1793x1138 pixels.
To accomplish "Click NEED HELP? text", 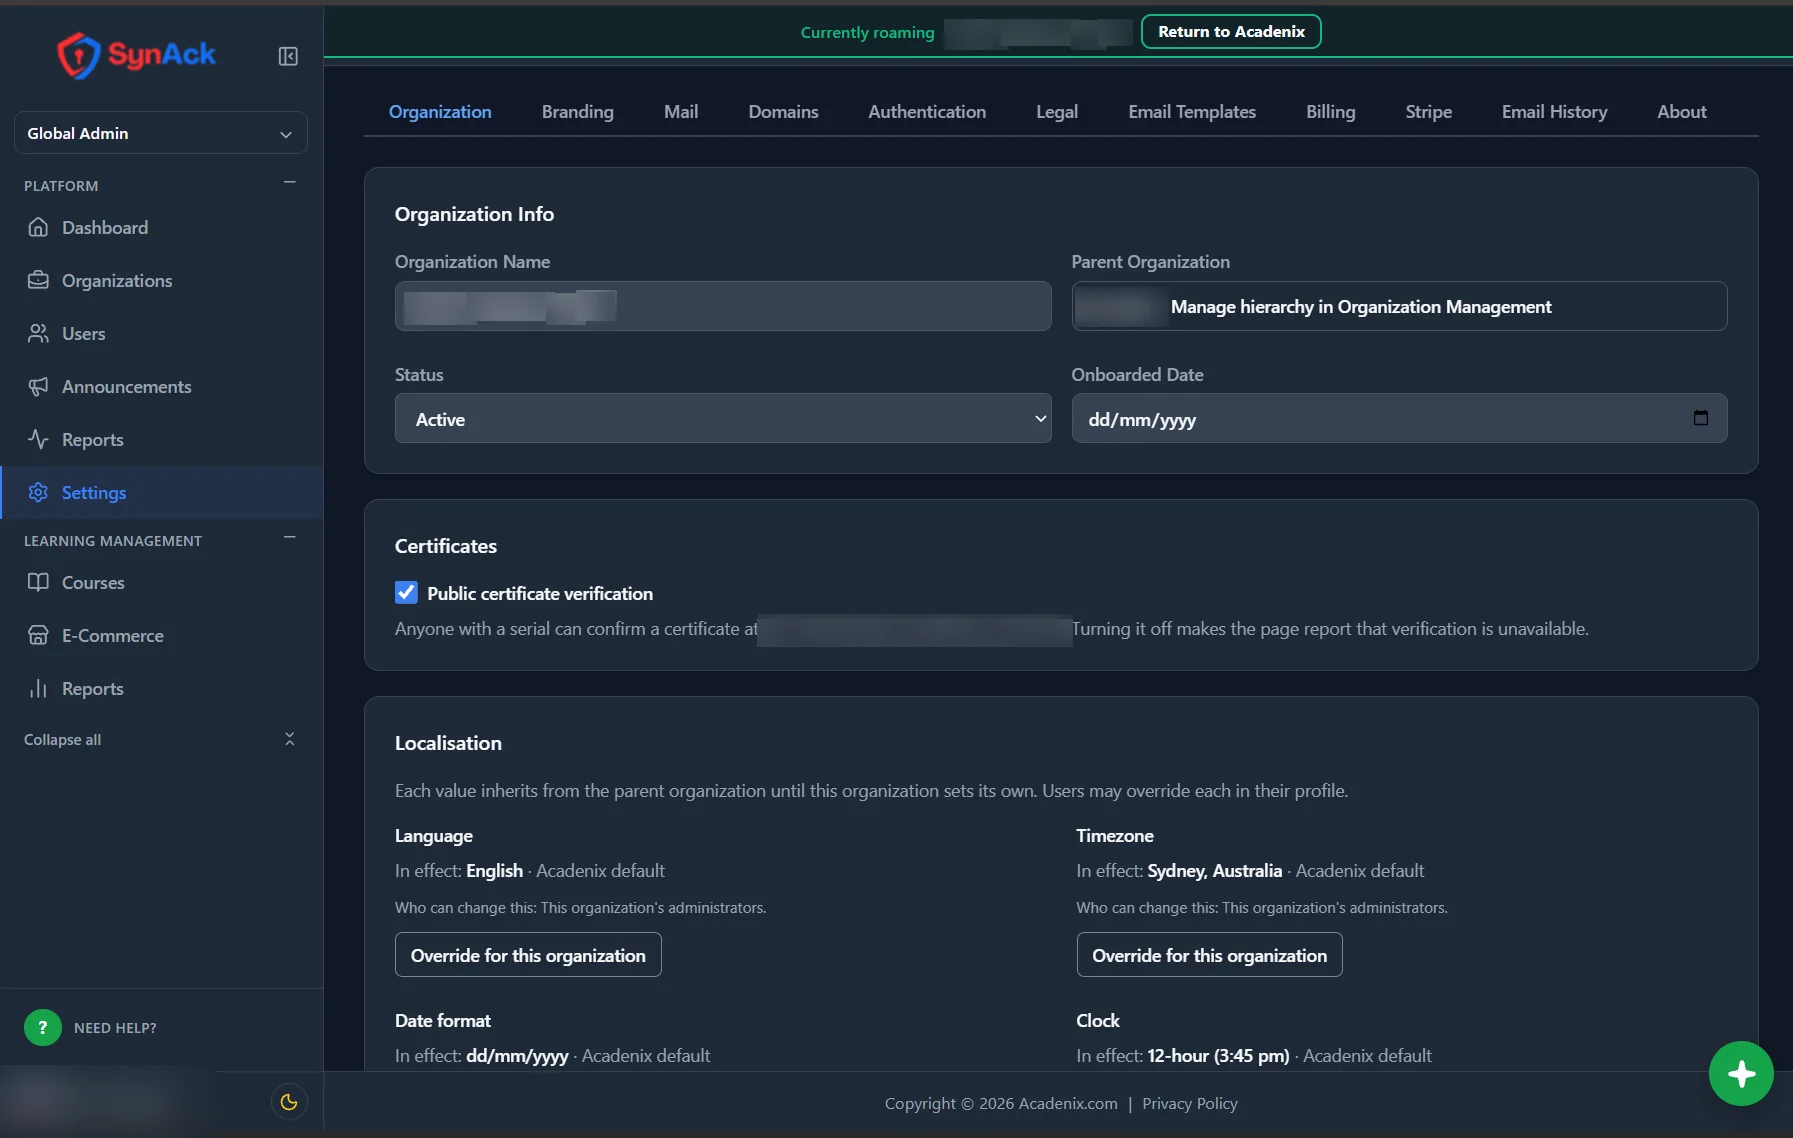I will pos(115,1028).
